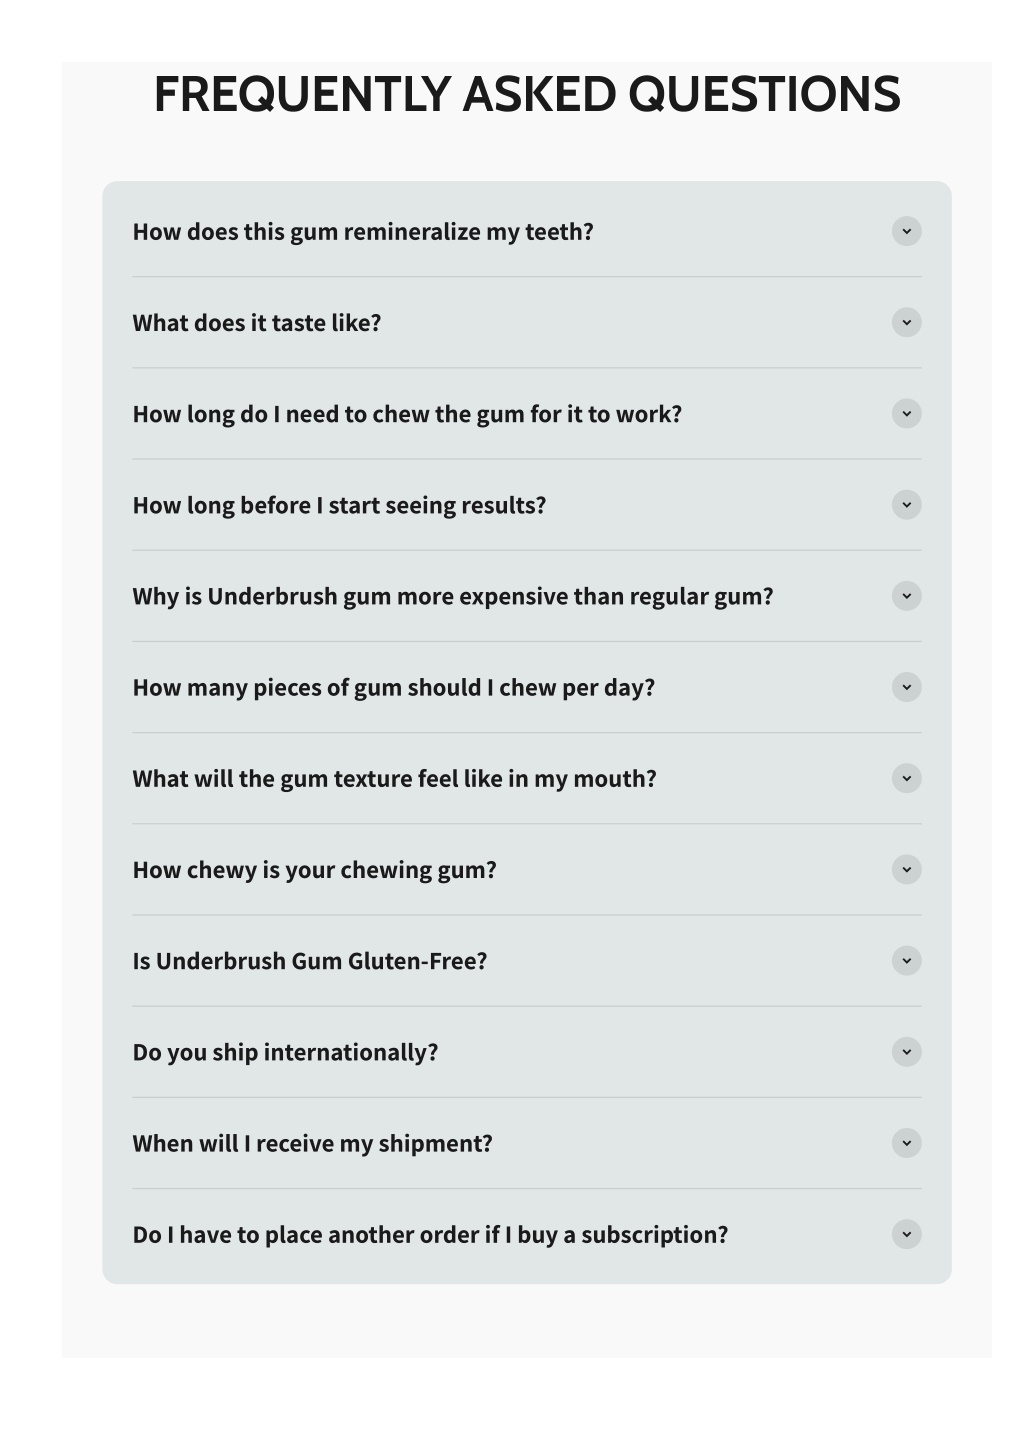Click chevron next to 'How chewy is your chewing gum?'

[x=906, y=869]
